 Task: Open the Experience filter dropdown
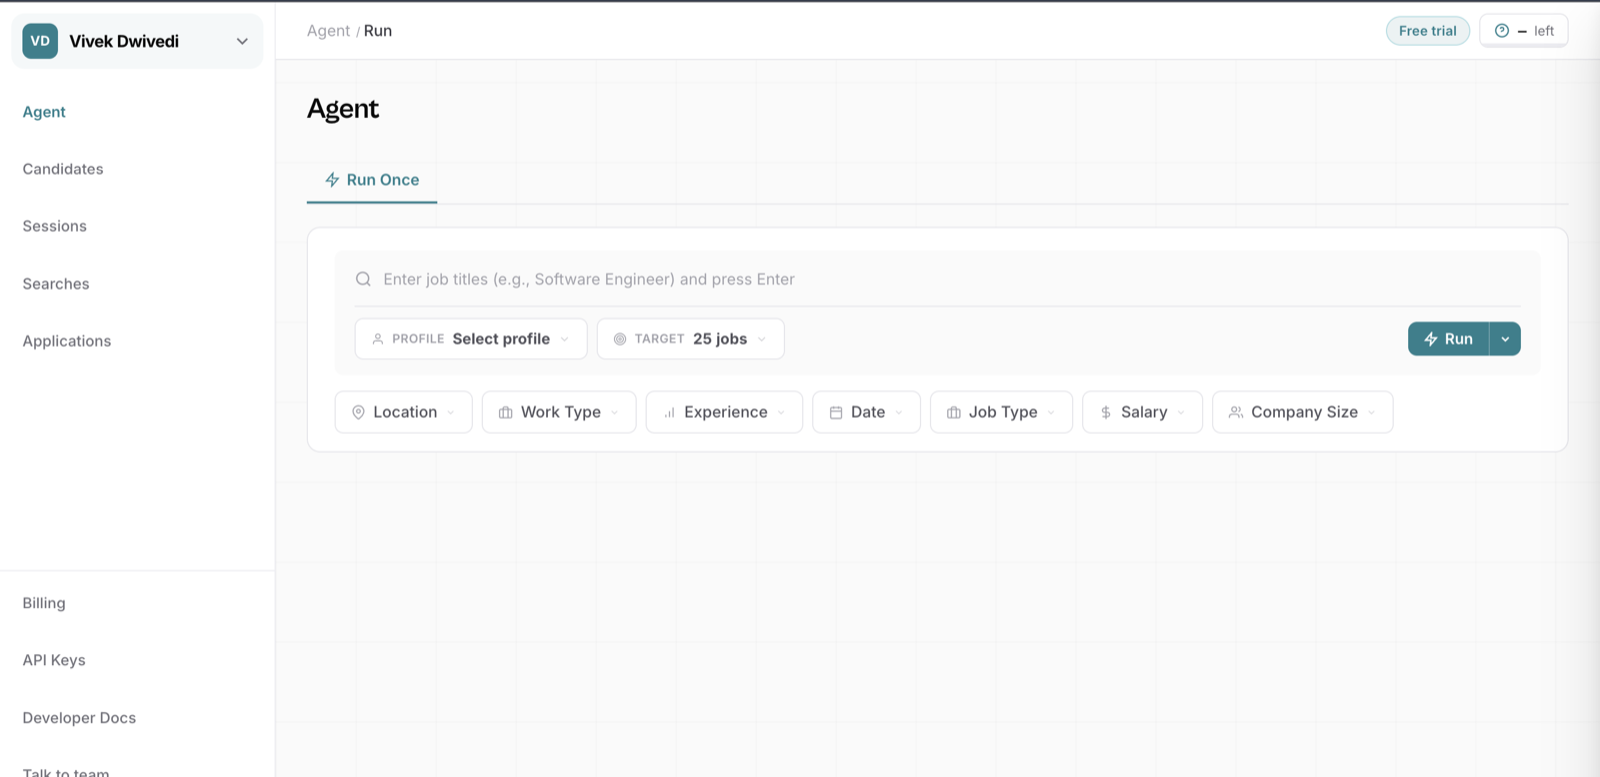point(724,412)
